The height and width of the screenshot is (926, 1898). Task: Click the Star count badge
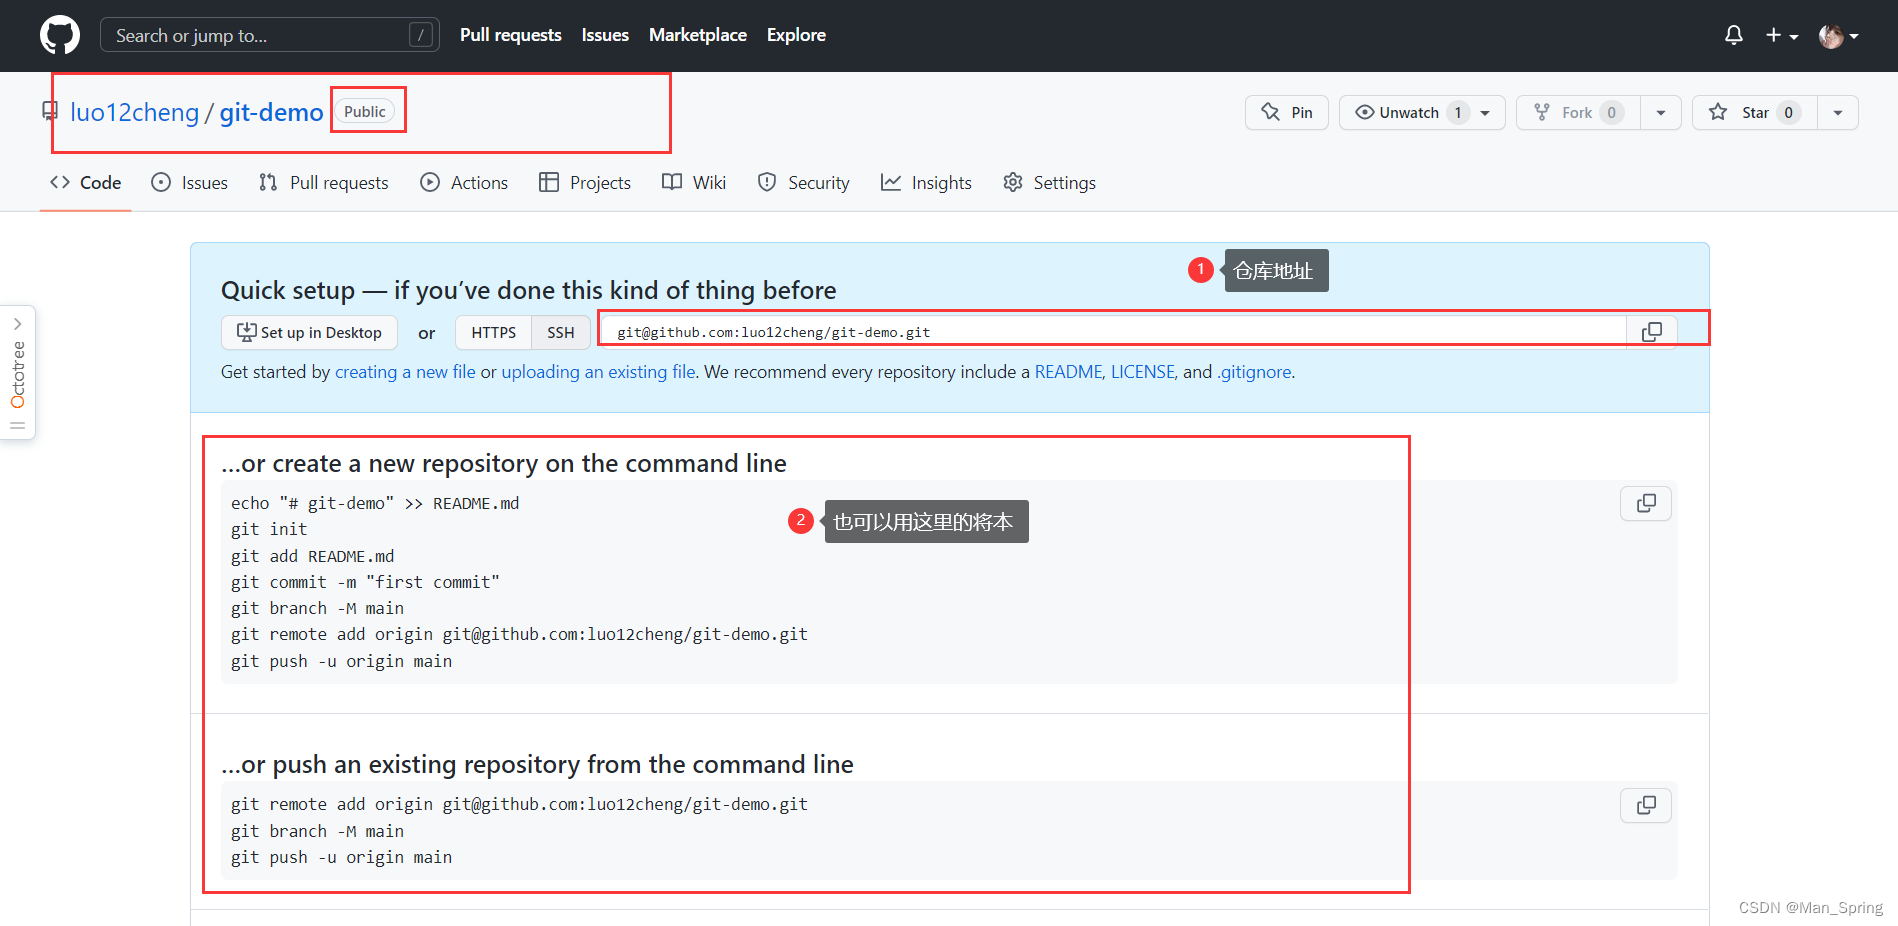click(x=1789, y=112)
